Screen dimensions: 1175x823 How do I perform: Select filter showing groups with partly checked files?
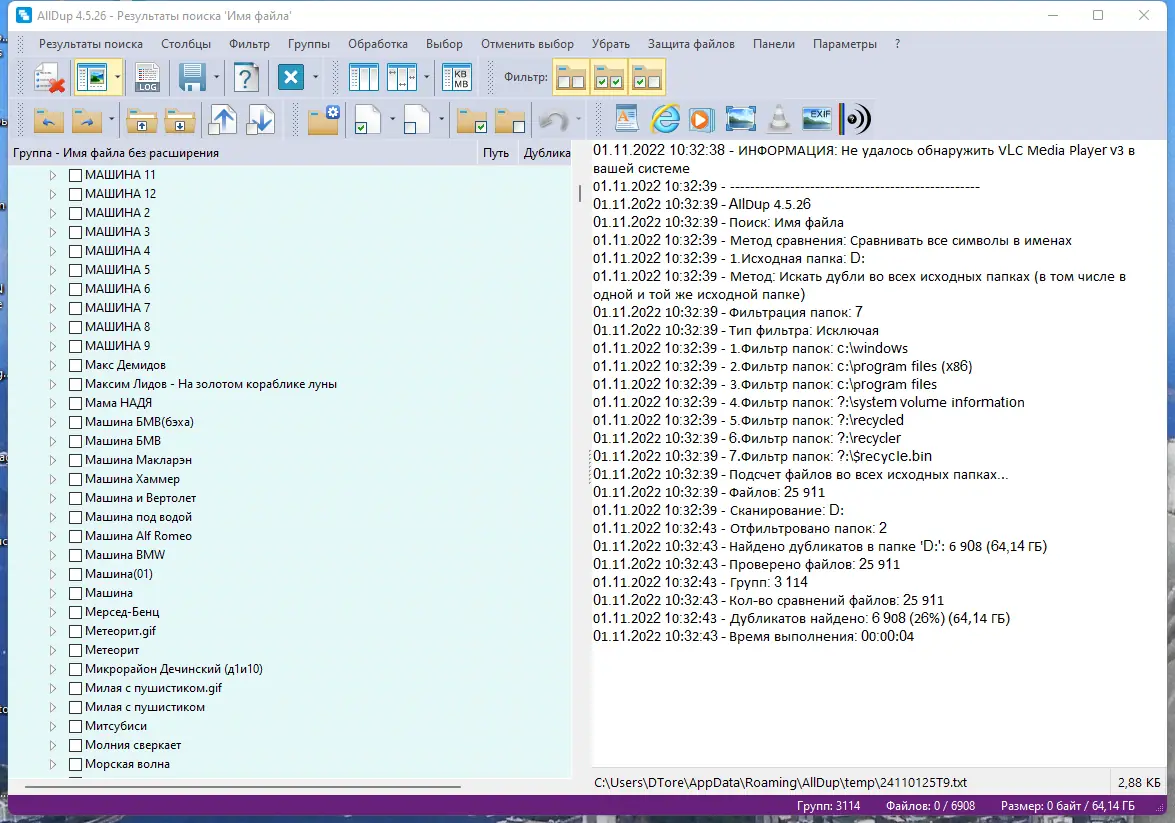[646, 77]
